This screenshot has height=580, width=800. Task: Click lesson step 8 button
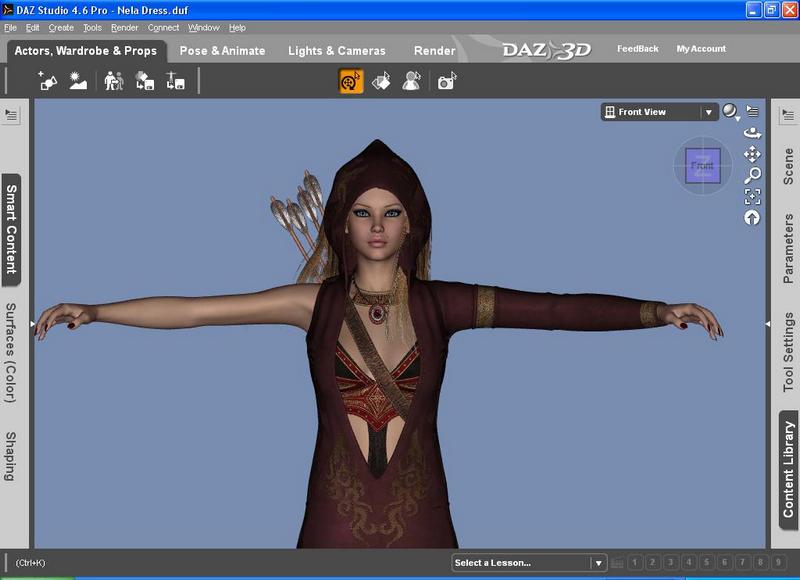760,562
